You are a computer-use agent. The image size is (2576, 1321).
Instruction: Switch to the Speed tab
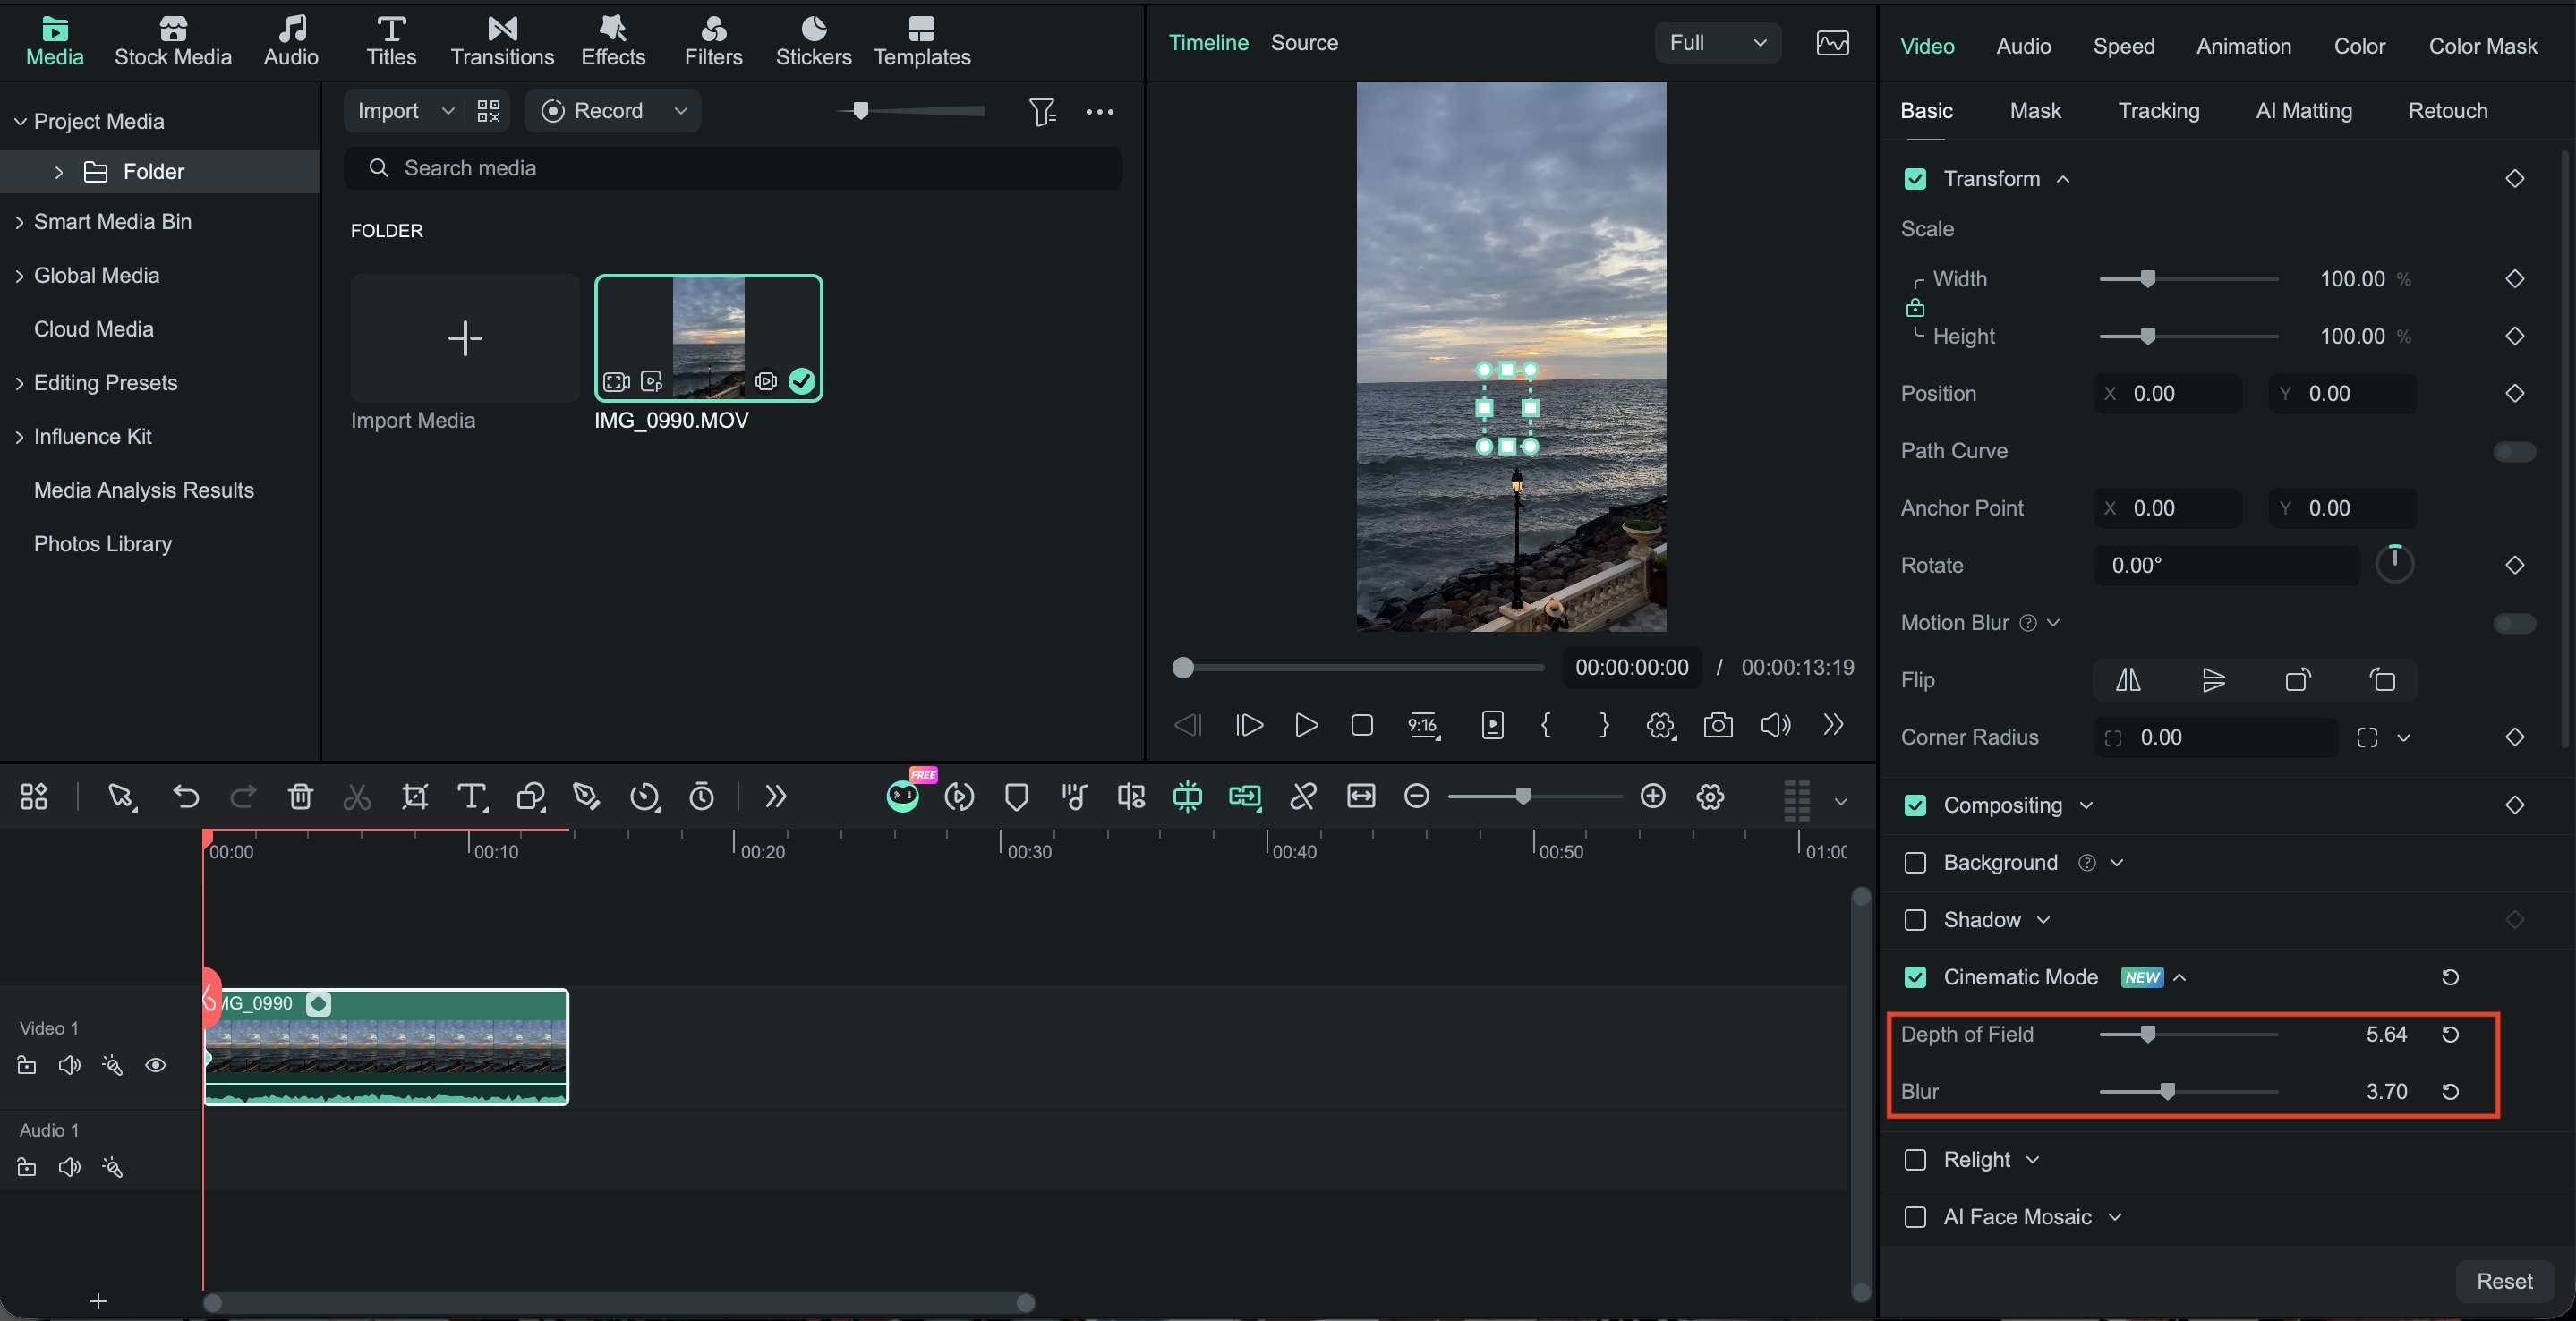click(2123, 46)
